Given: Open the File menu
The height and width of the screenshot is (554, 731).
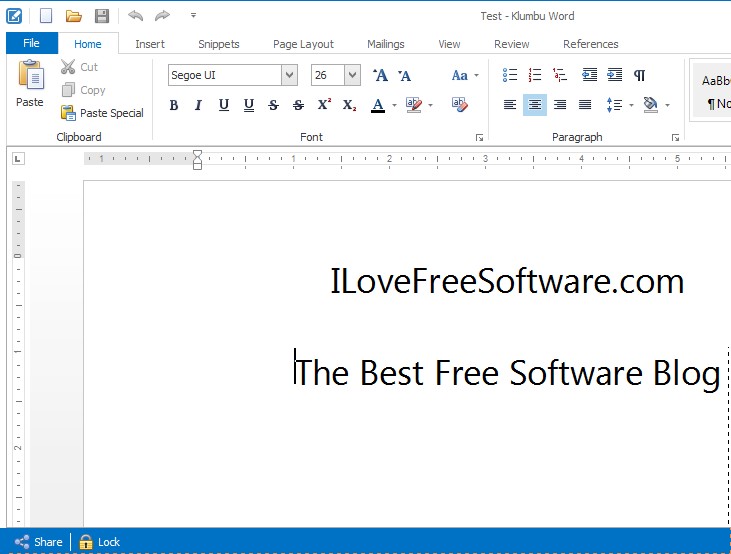Looking at the screenshot, I should click(x=32, y=43).
